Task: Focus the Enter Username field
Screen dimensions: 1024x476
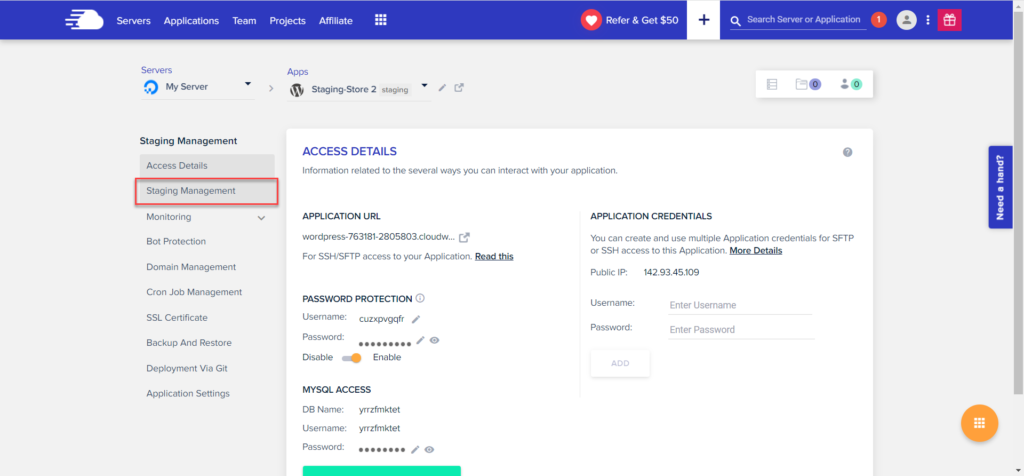Action: click(x=740, y=305)
